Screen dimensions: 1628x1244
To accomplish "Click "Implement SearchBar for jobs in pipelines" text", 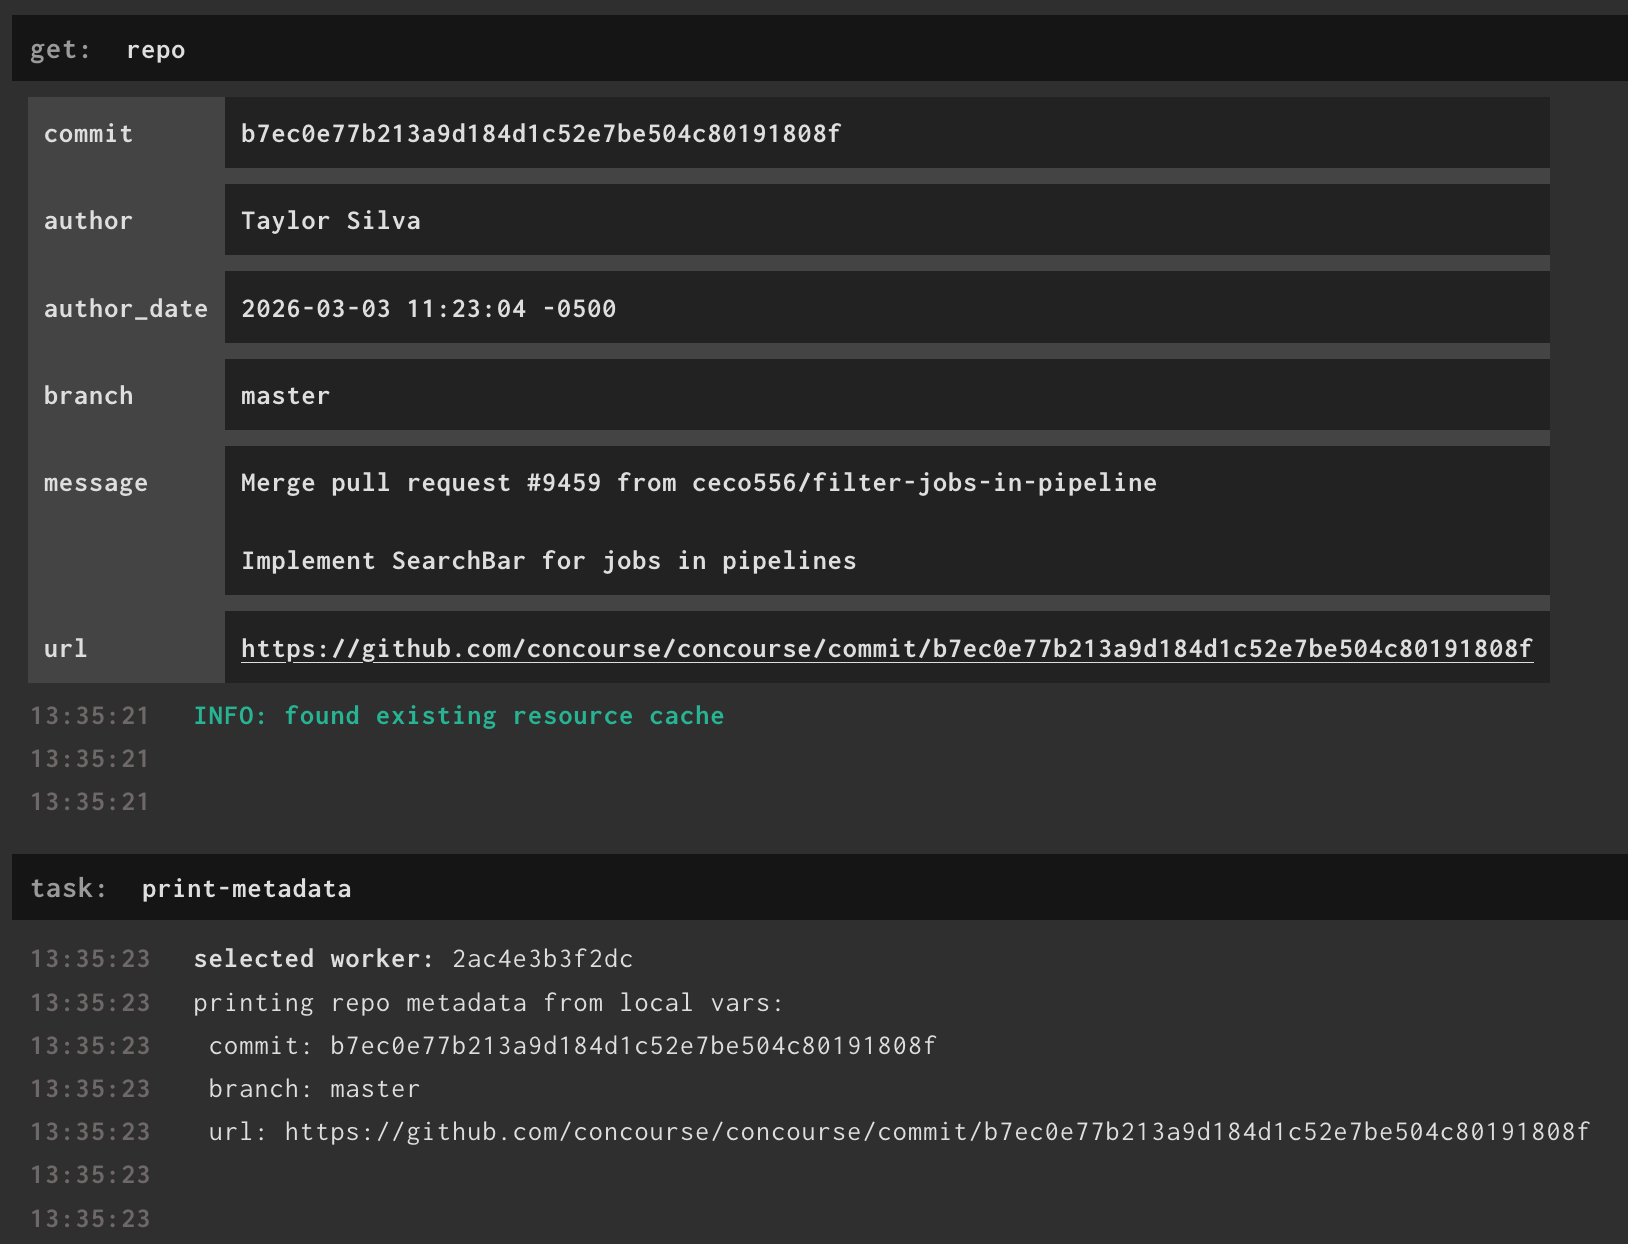I will point(548,561).
